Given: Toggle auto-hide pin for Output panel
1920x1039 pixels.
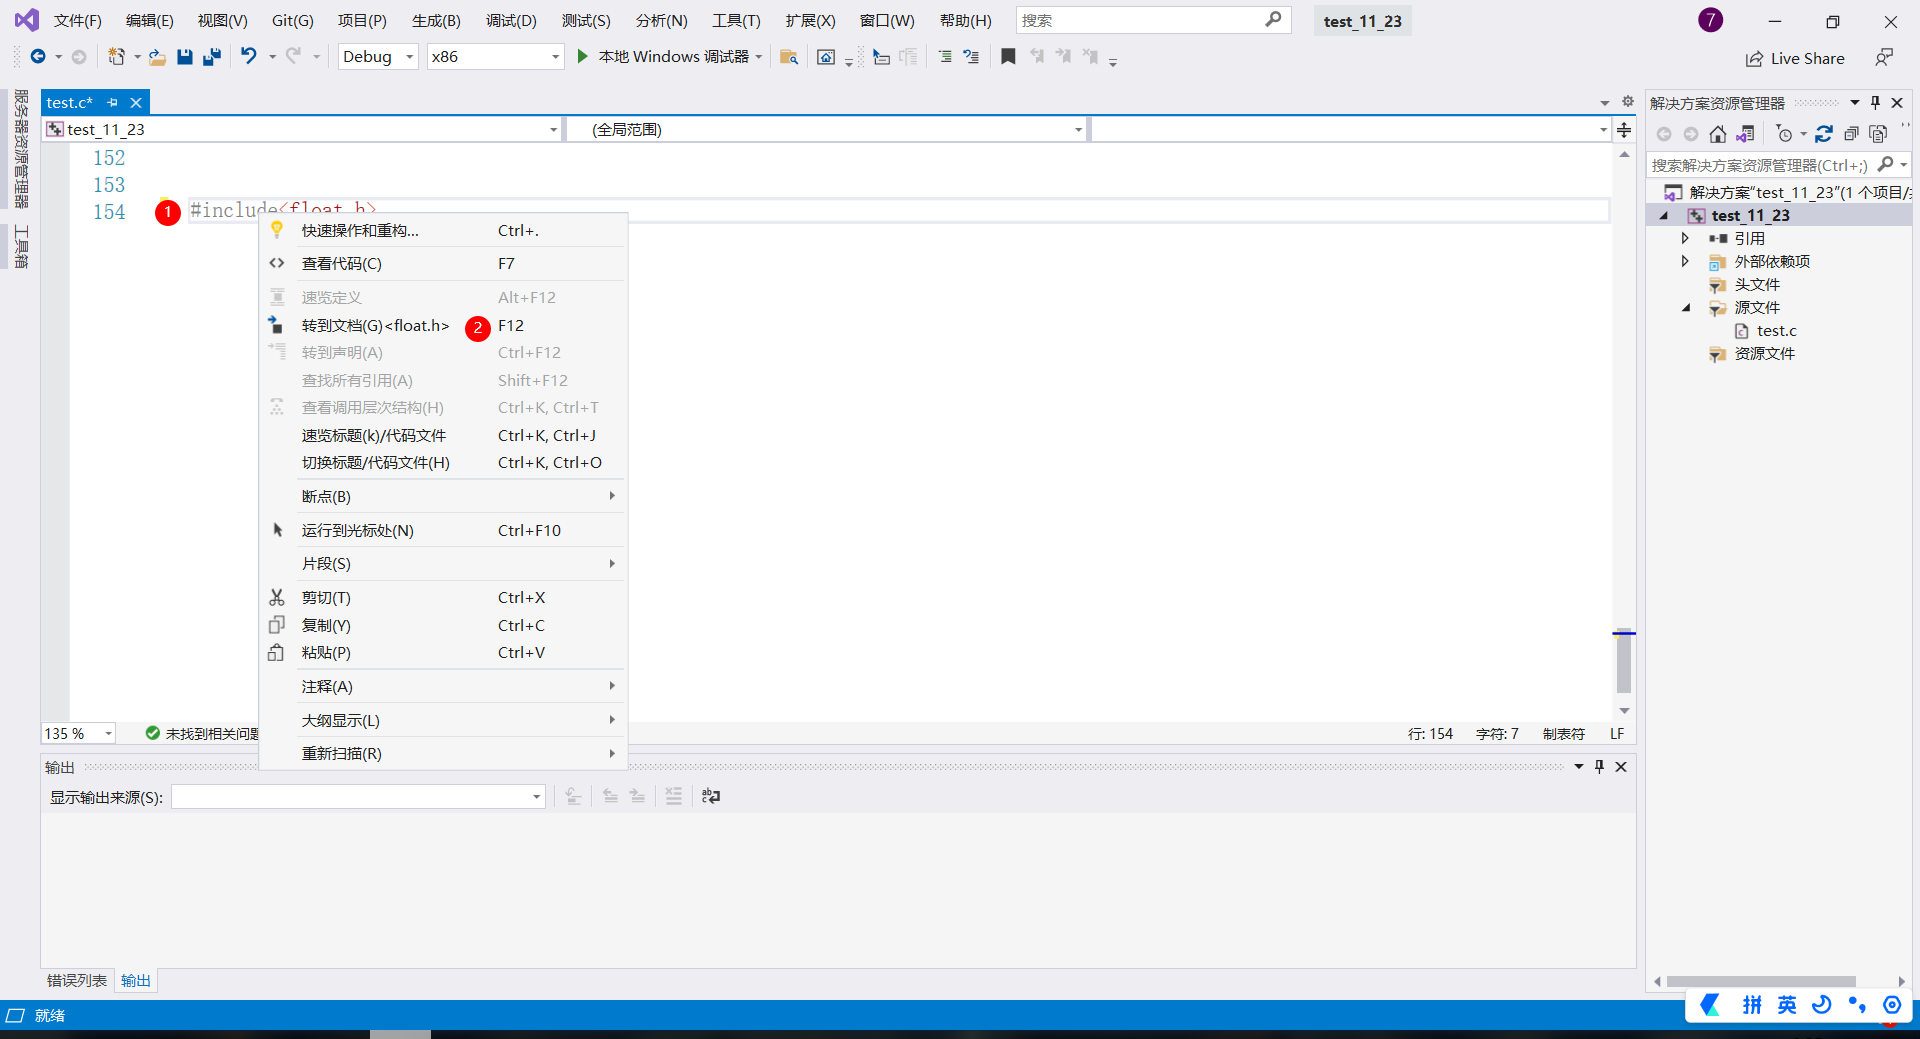Looking at the screenshot, I should (x=1599, y=767).
